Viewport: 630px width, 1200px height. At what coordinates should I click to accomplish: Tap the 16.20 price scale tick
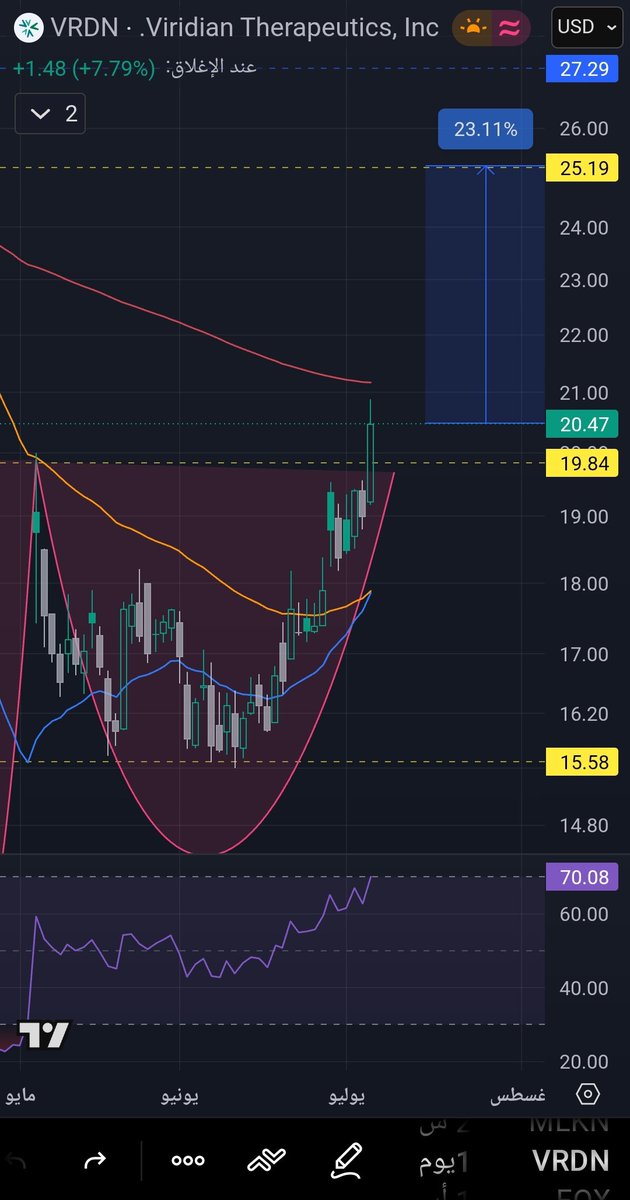pyautogui.click(x=584, y=713)
